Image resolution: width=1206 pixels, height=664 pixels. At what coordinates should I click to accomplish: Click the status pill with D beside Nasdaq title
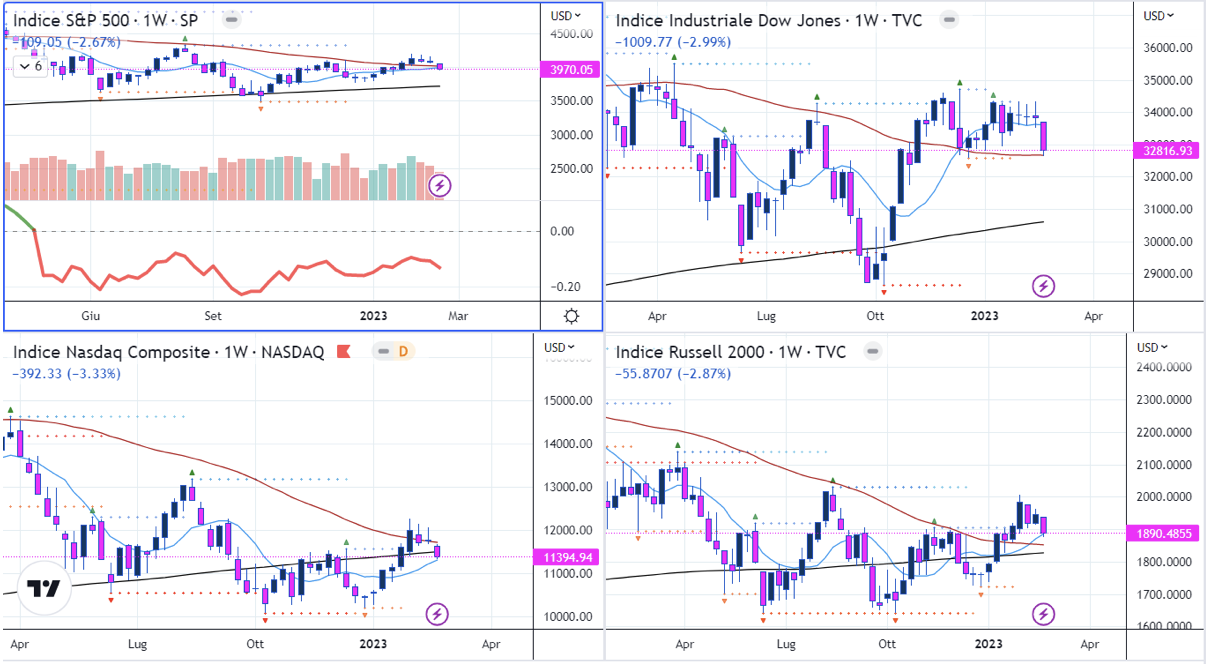392,351
